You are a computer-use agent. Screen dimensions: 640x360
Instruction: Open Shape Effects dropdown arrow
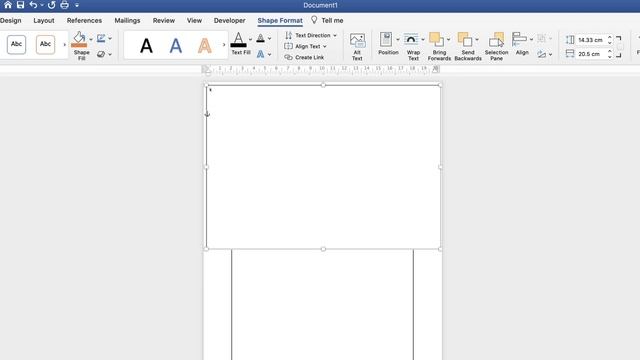click(x=110, y=54)
